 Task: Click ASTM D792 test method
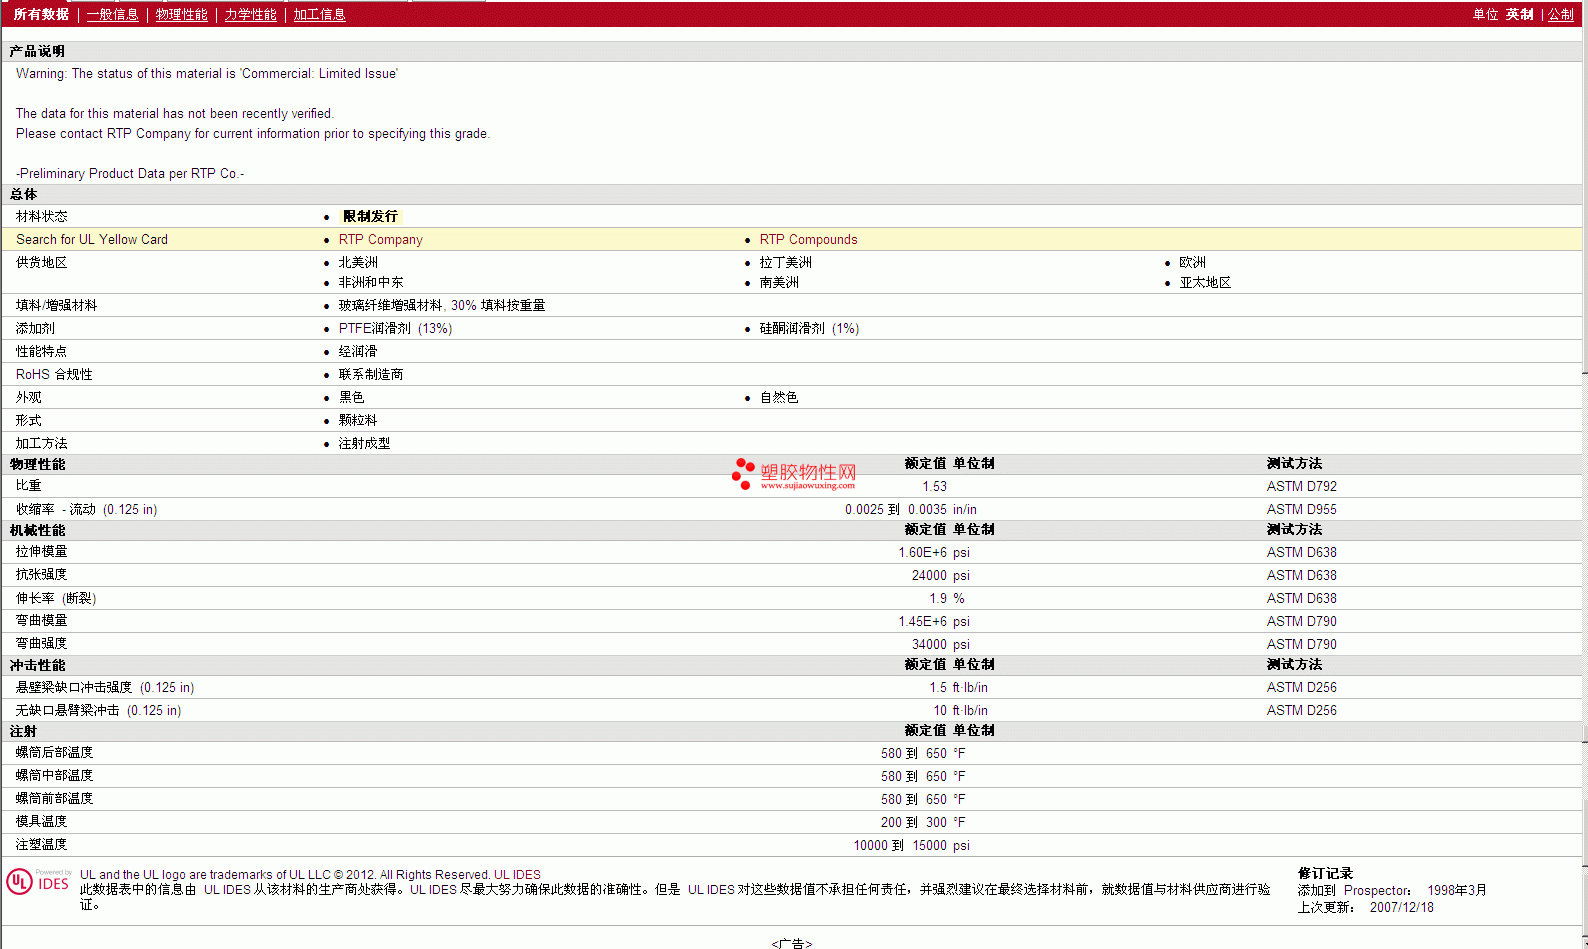(x=1301, y=486)
